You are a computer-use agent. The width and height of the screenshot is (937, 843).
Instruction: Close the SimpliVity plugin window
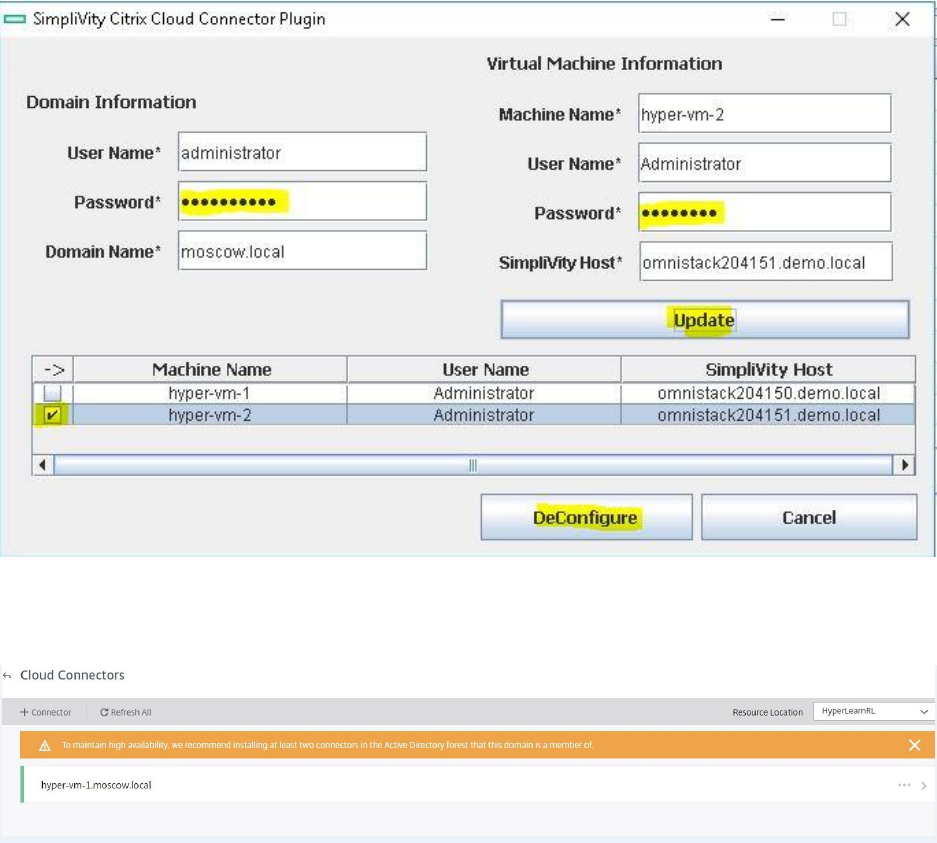click(902, 19)
